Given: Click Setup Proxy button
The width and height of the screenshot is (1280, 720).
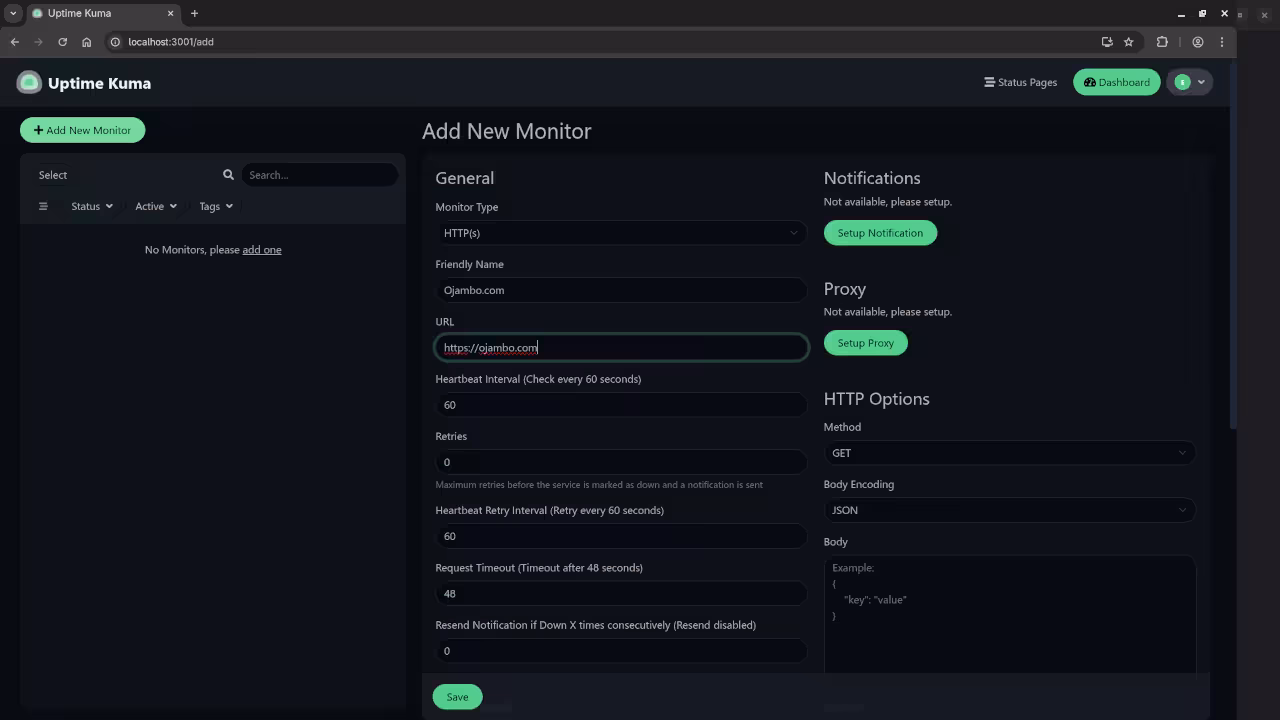Looking at the screenshot, I should pos(866,343).
